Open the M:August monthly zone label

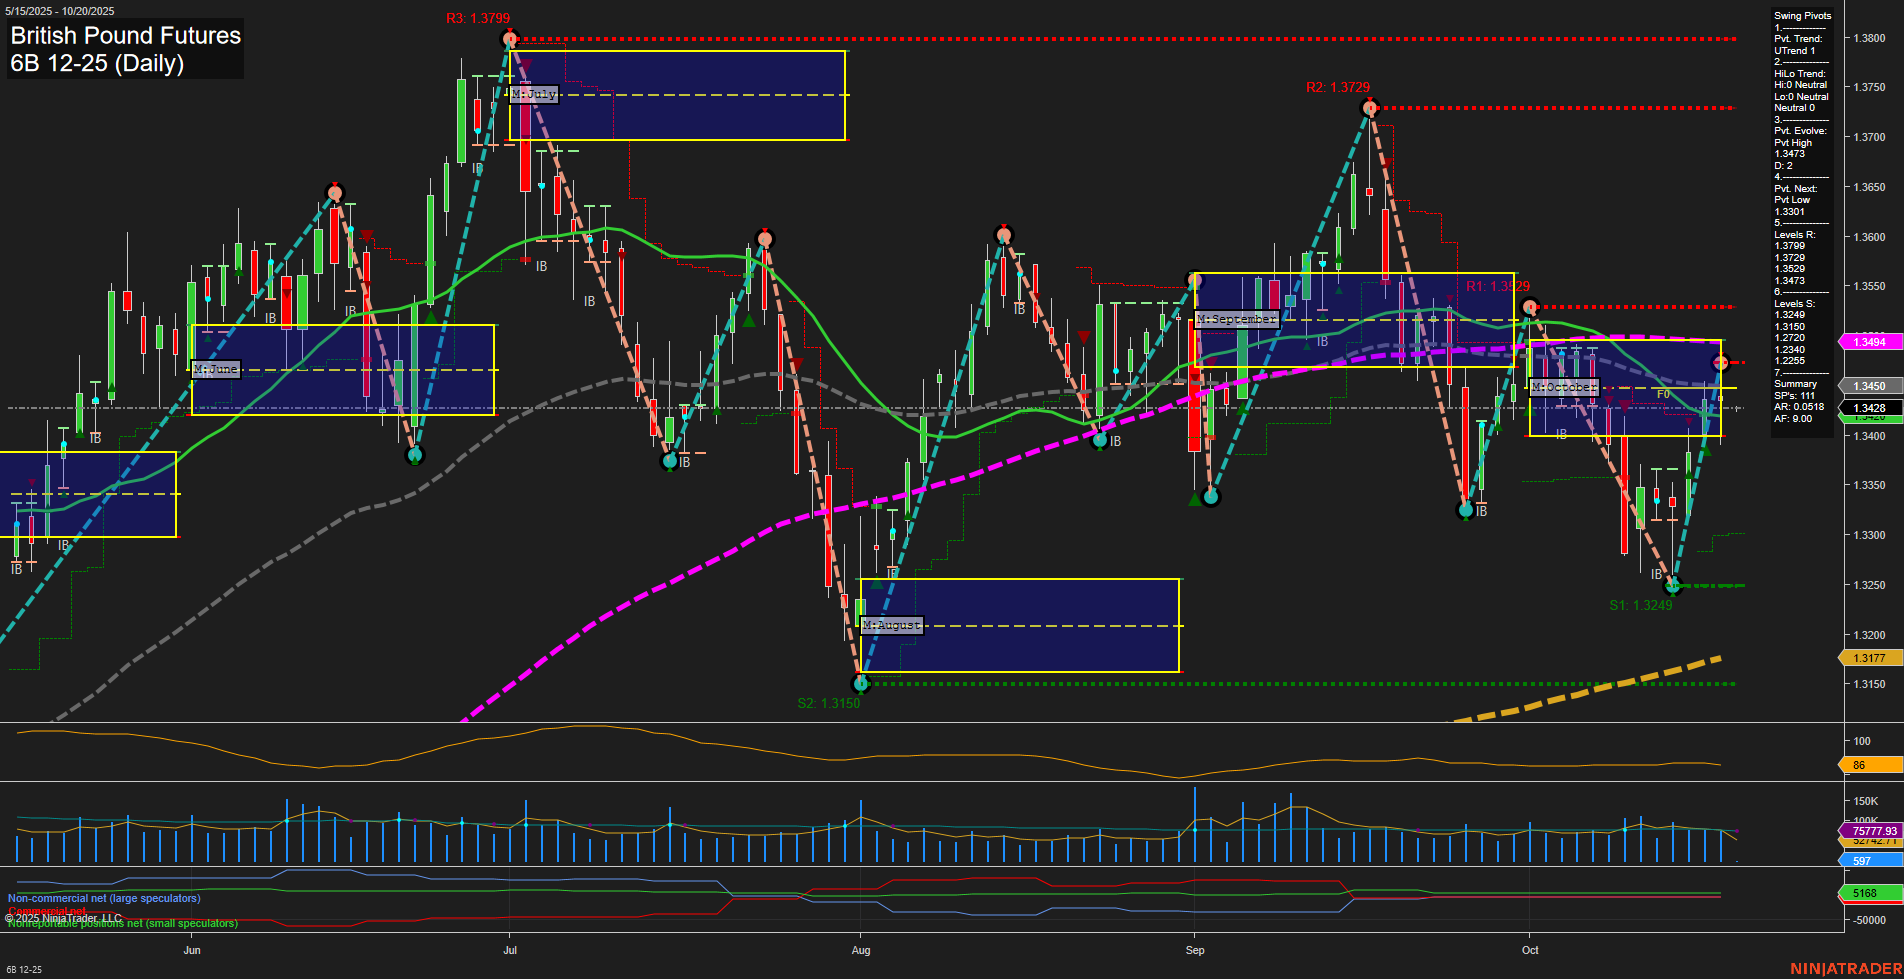892,624
